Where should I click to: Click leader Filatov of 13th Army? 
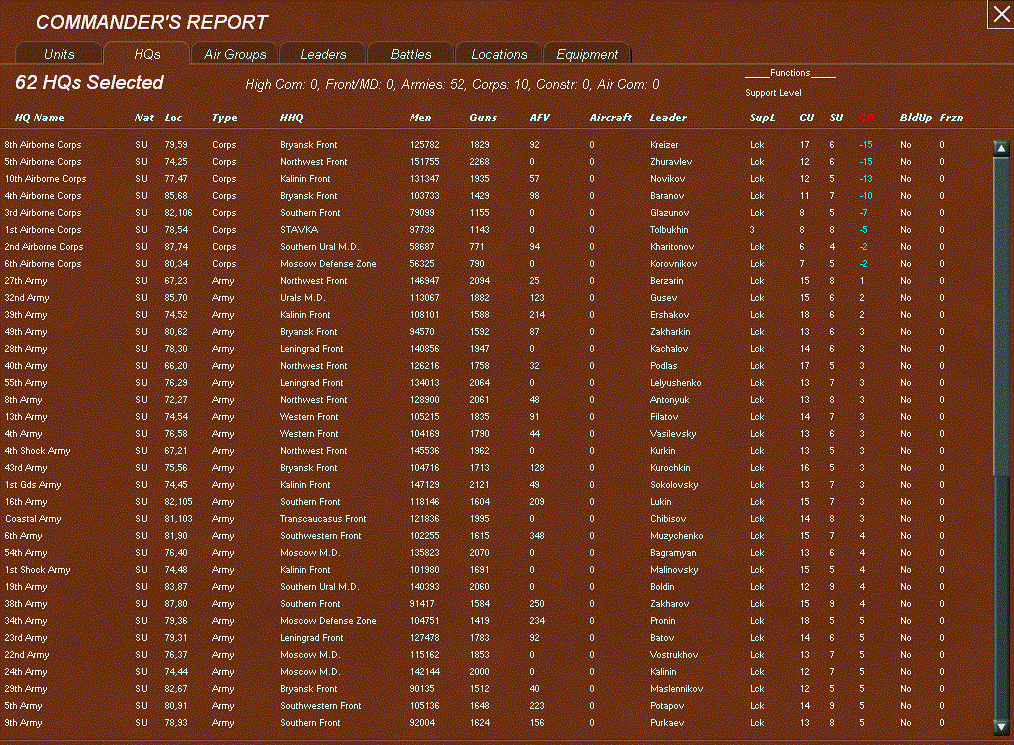coord(664,416)
